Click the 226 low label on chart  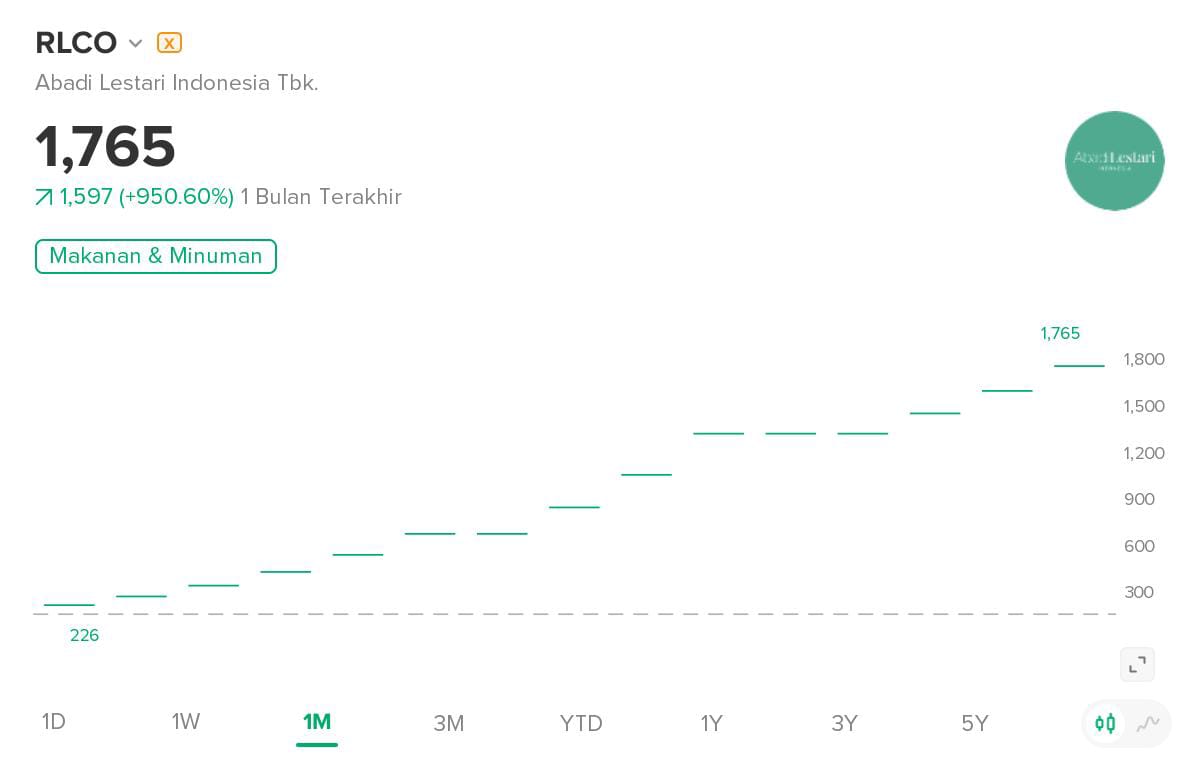click(84, 635)
